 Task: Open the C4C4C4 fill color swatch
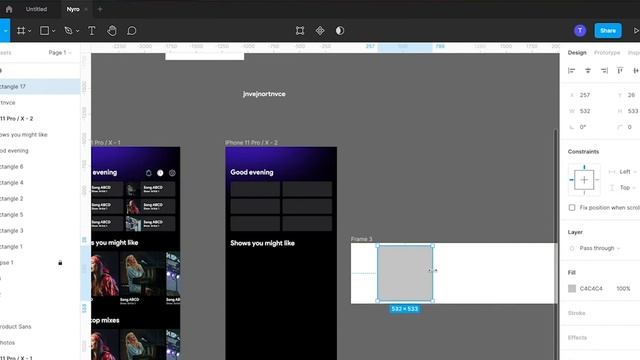point(572,289)
